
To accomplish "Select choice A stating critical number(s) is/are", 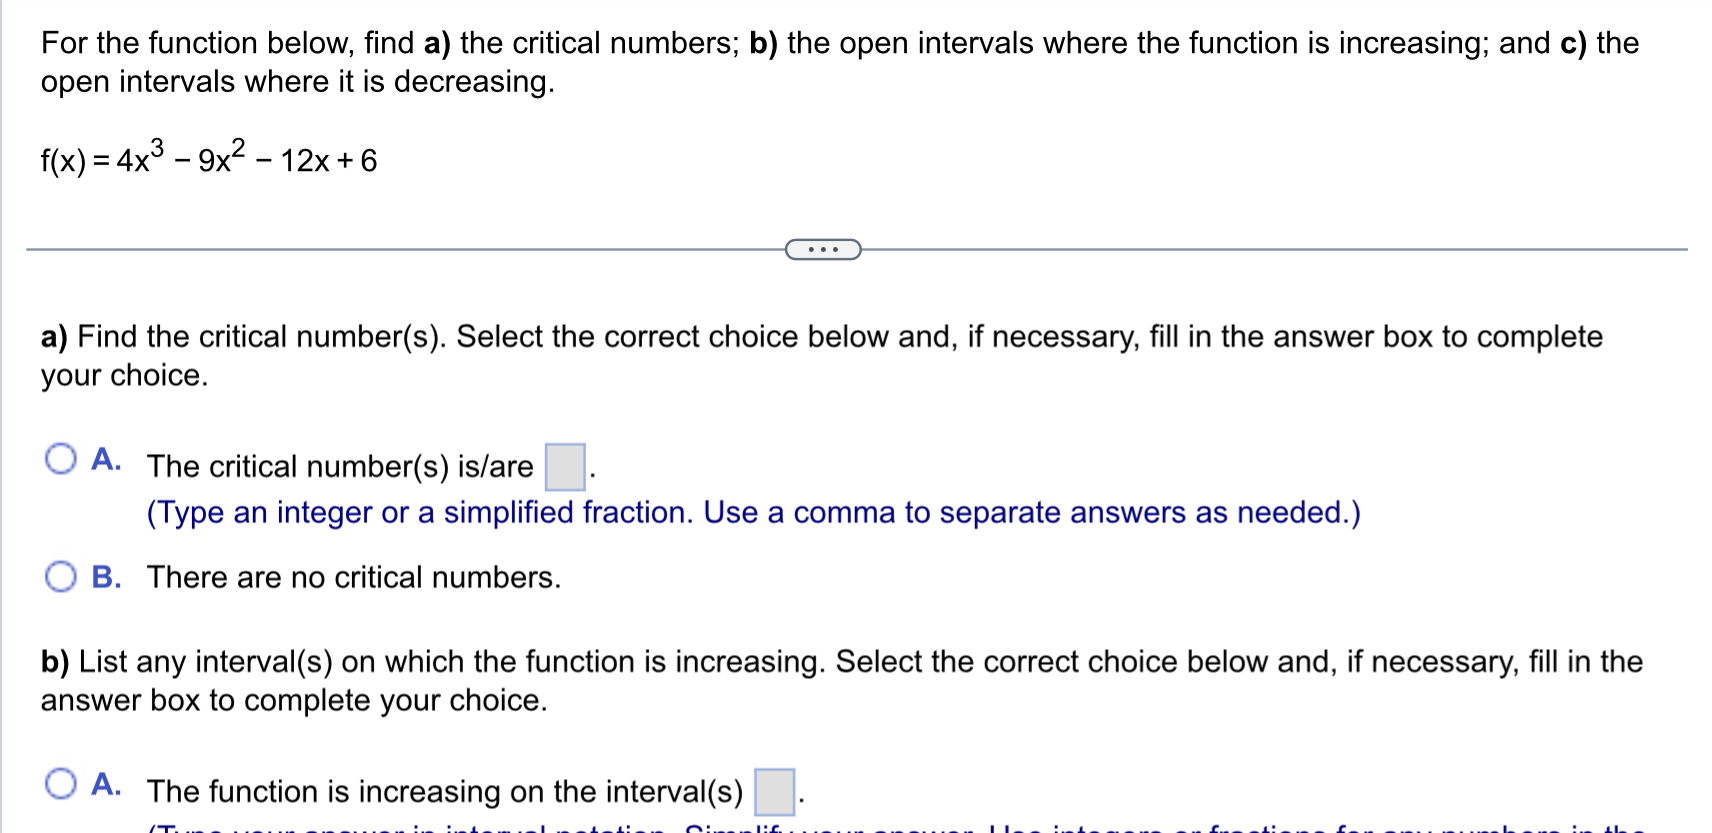I will [61, 460].
